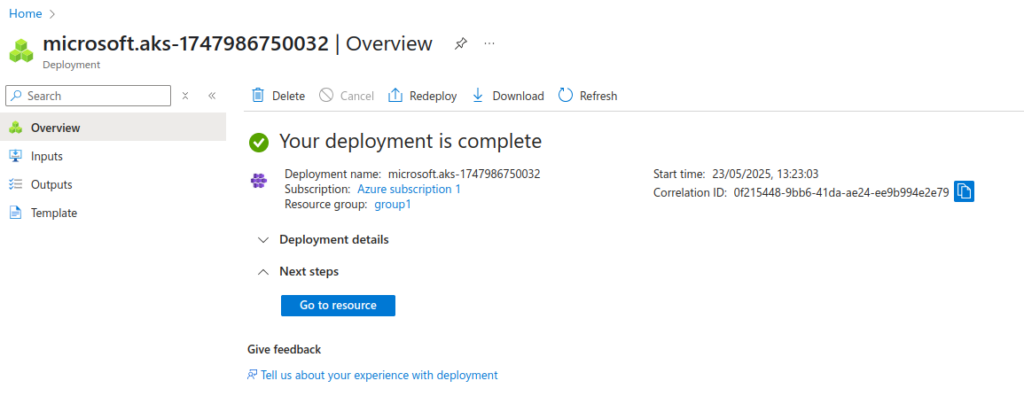
Task: Click the pin to dashboard icon
Action: point(461,44)
